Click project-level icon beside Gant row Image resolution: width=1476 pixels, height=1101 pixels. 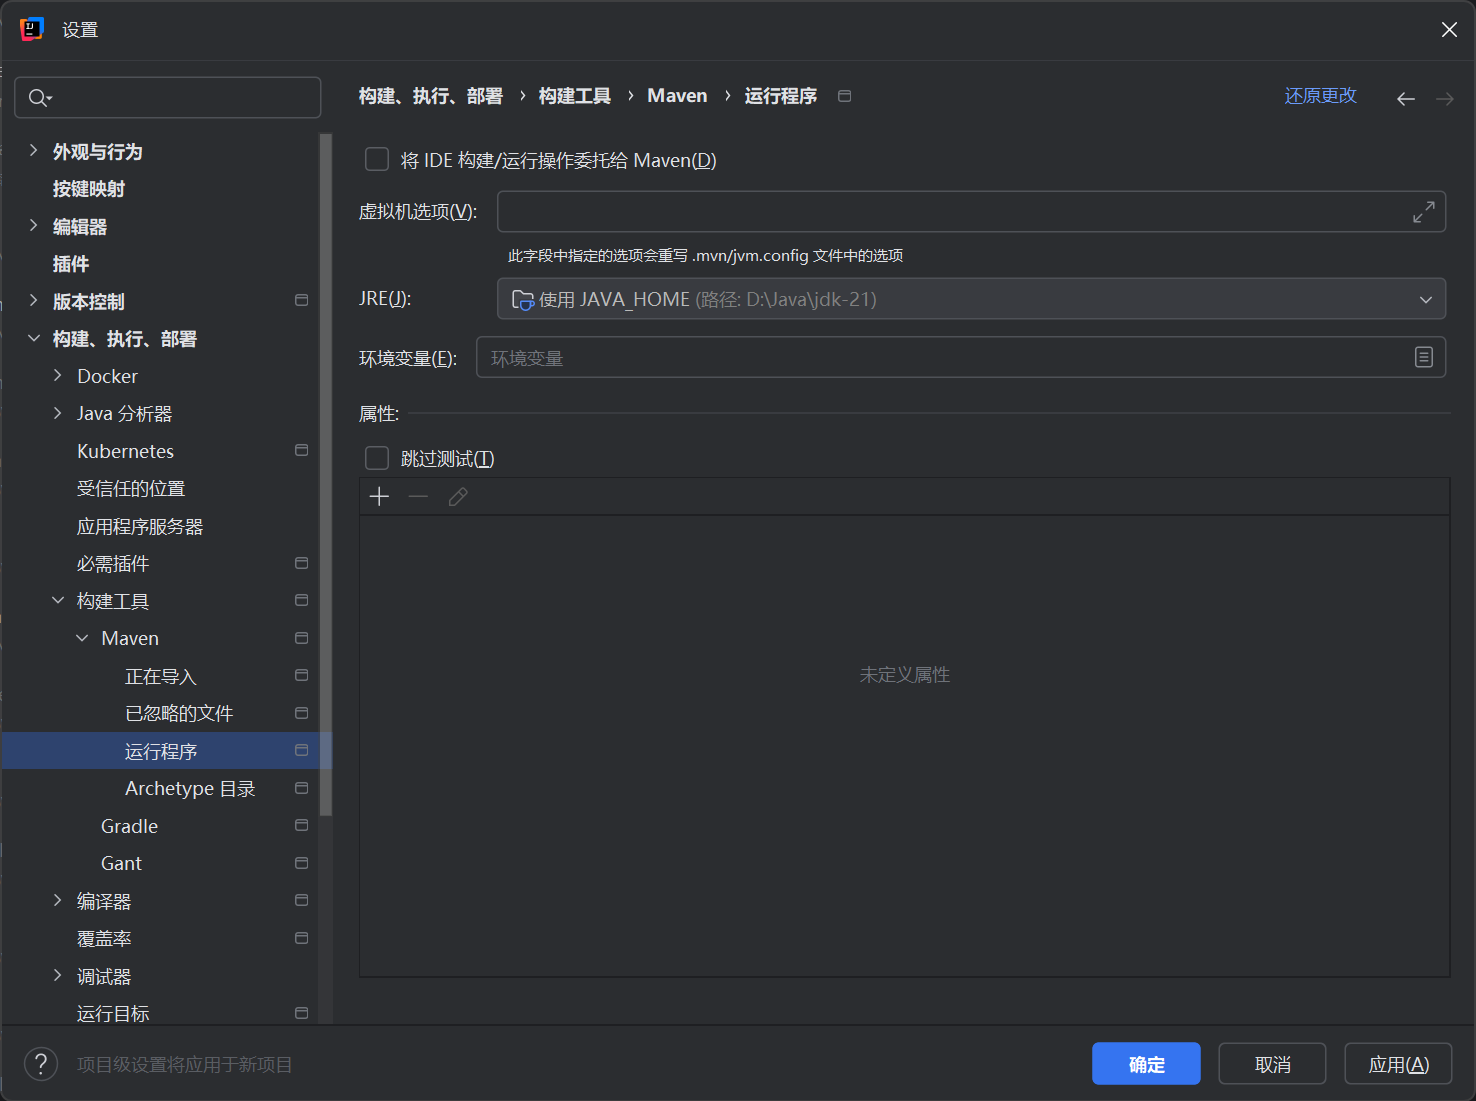(301, 863)
